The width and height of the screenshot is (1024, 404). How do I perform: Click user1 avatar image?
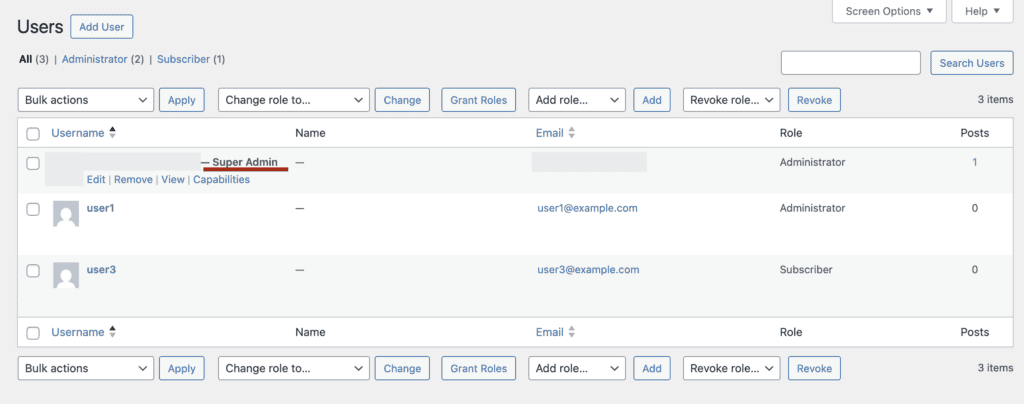point(66,214)
